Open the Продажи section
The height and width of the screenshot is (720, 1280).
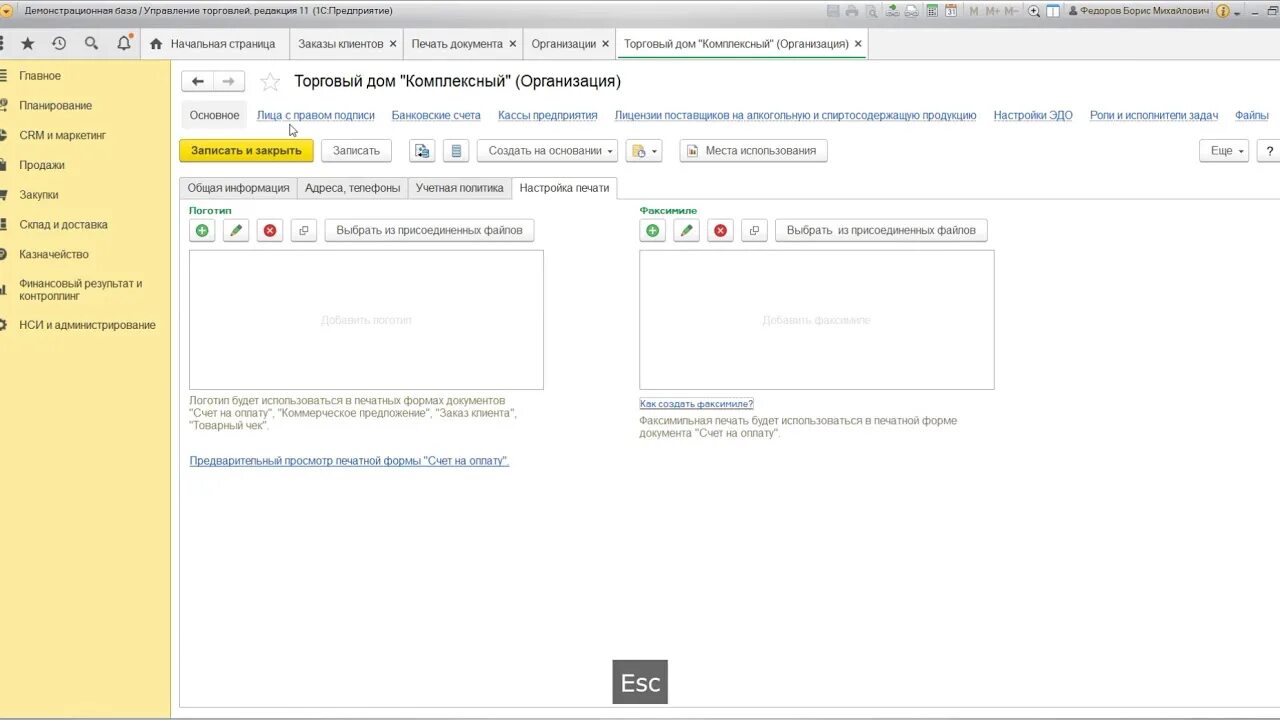pos(42,165)
